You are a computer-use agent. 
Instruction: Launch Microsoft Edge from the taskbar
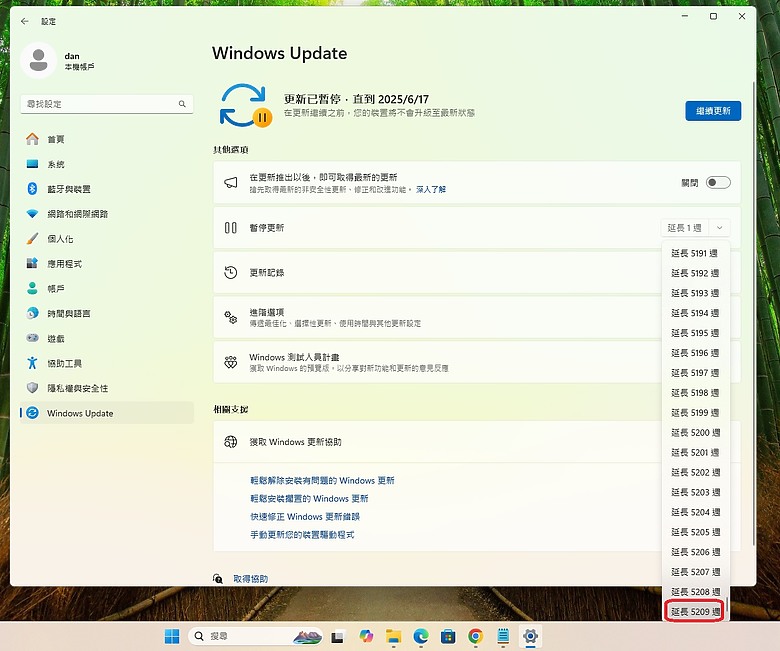(421, 636)
